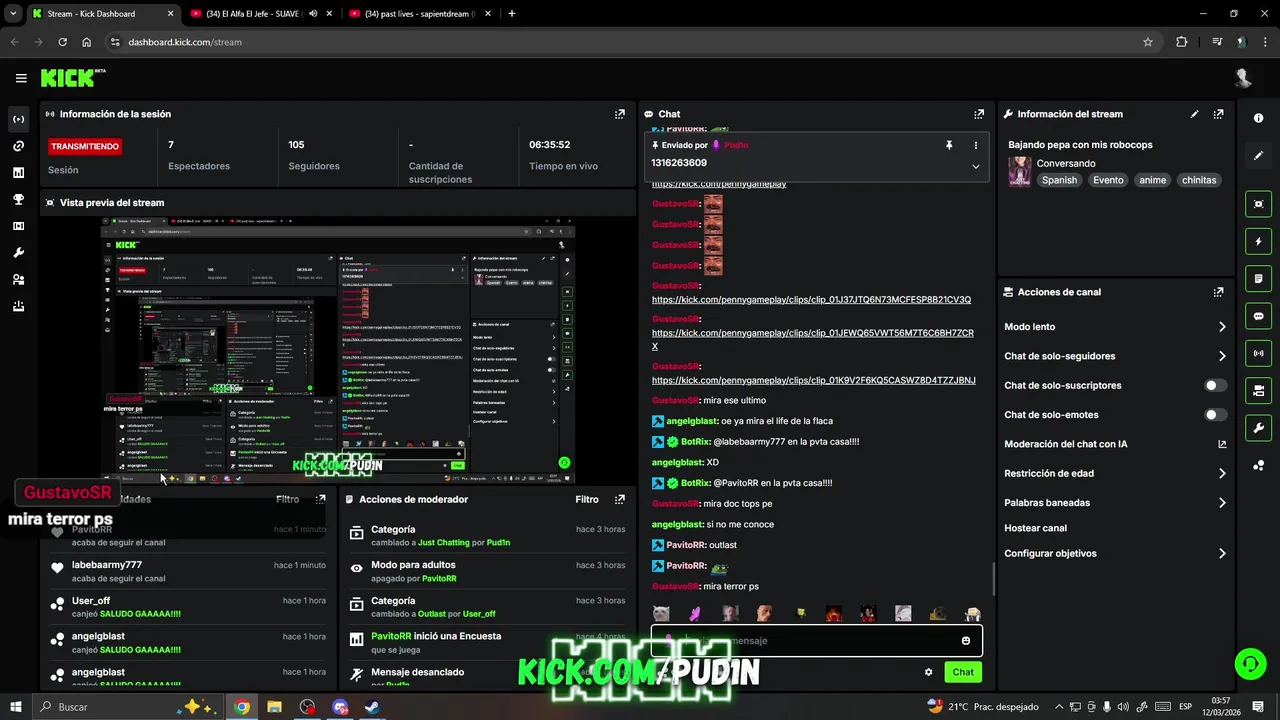1280x720 pixels.
Task: Pop out the Chat panel
Action: pyautogui.click(x=979, y=114)
